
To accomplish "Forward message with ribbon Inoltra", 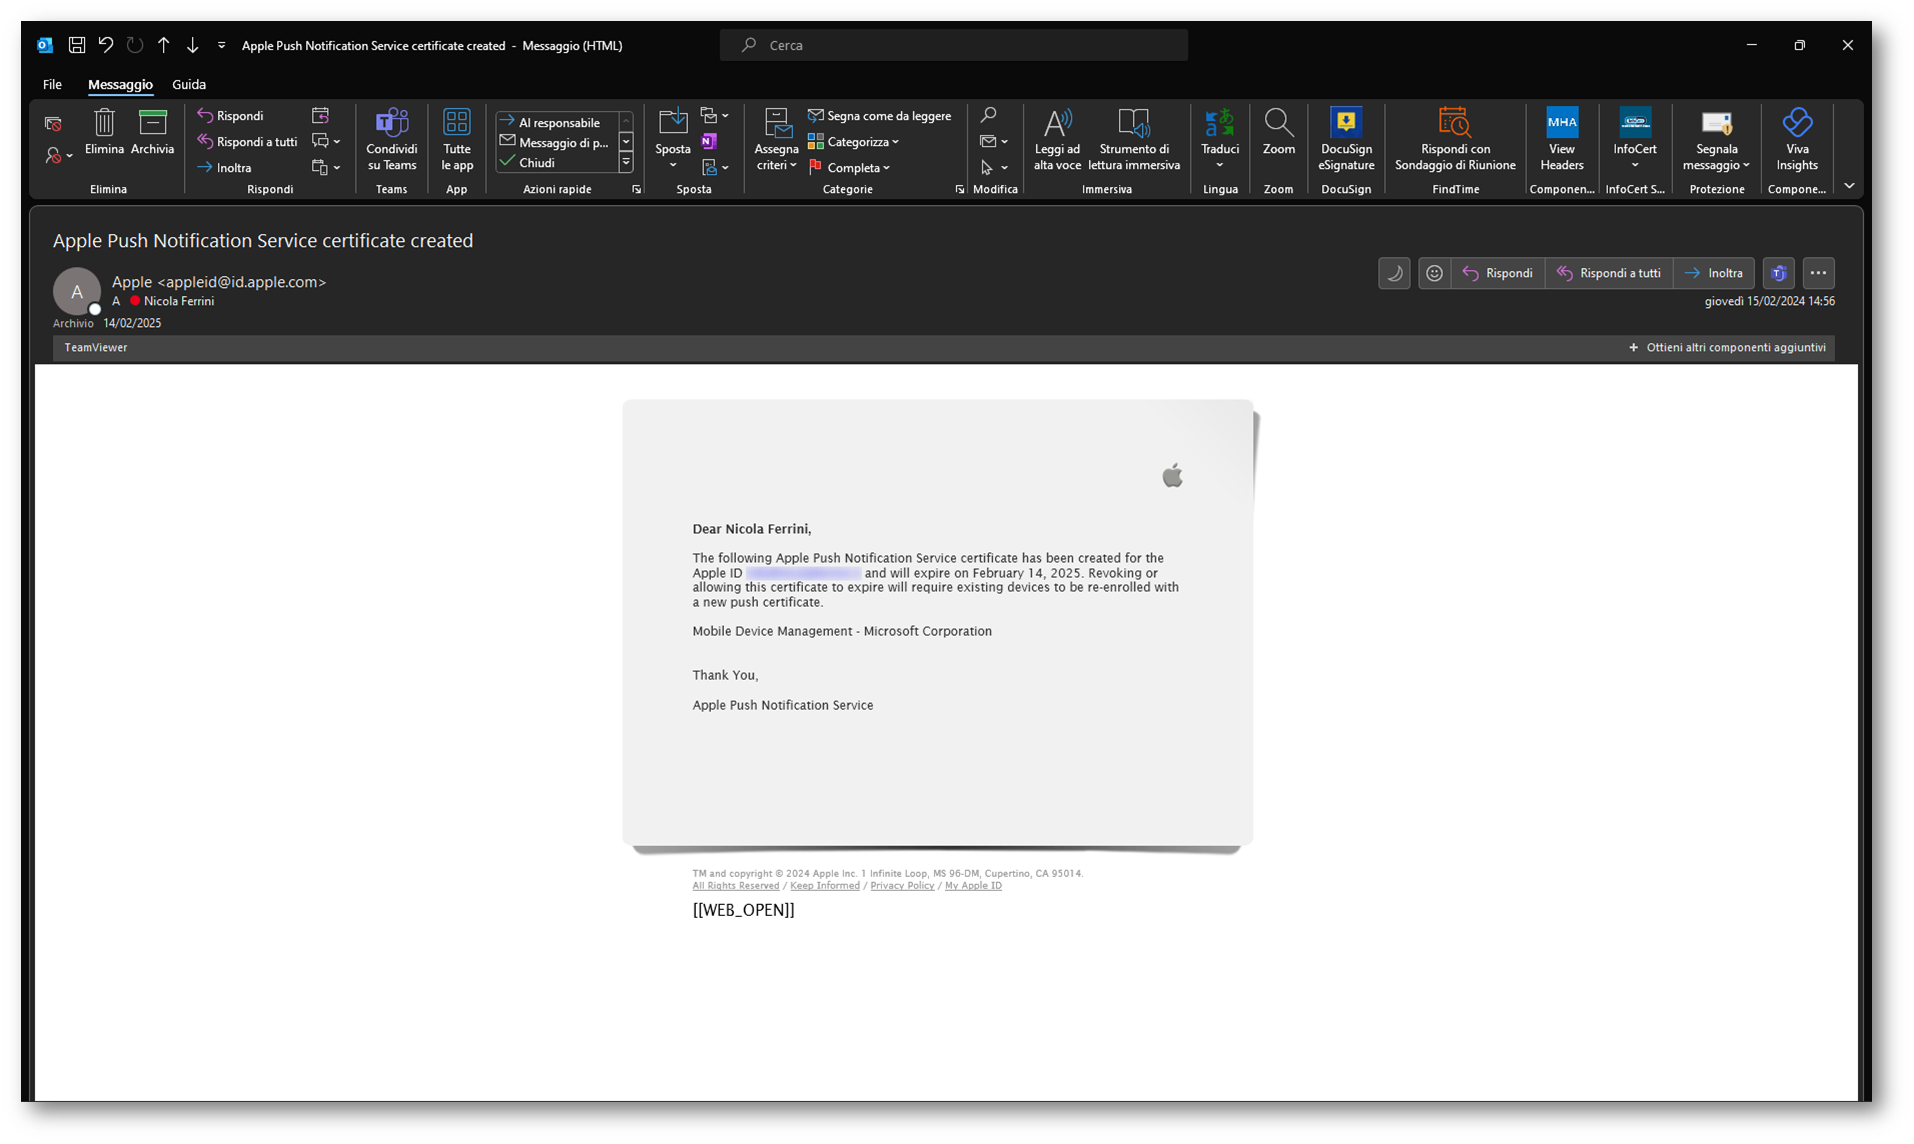I will tap(224, 168).
